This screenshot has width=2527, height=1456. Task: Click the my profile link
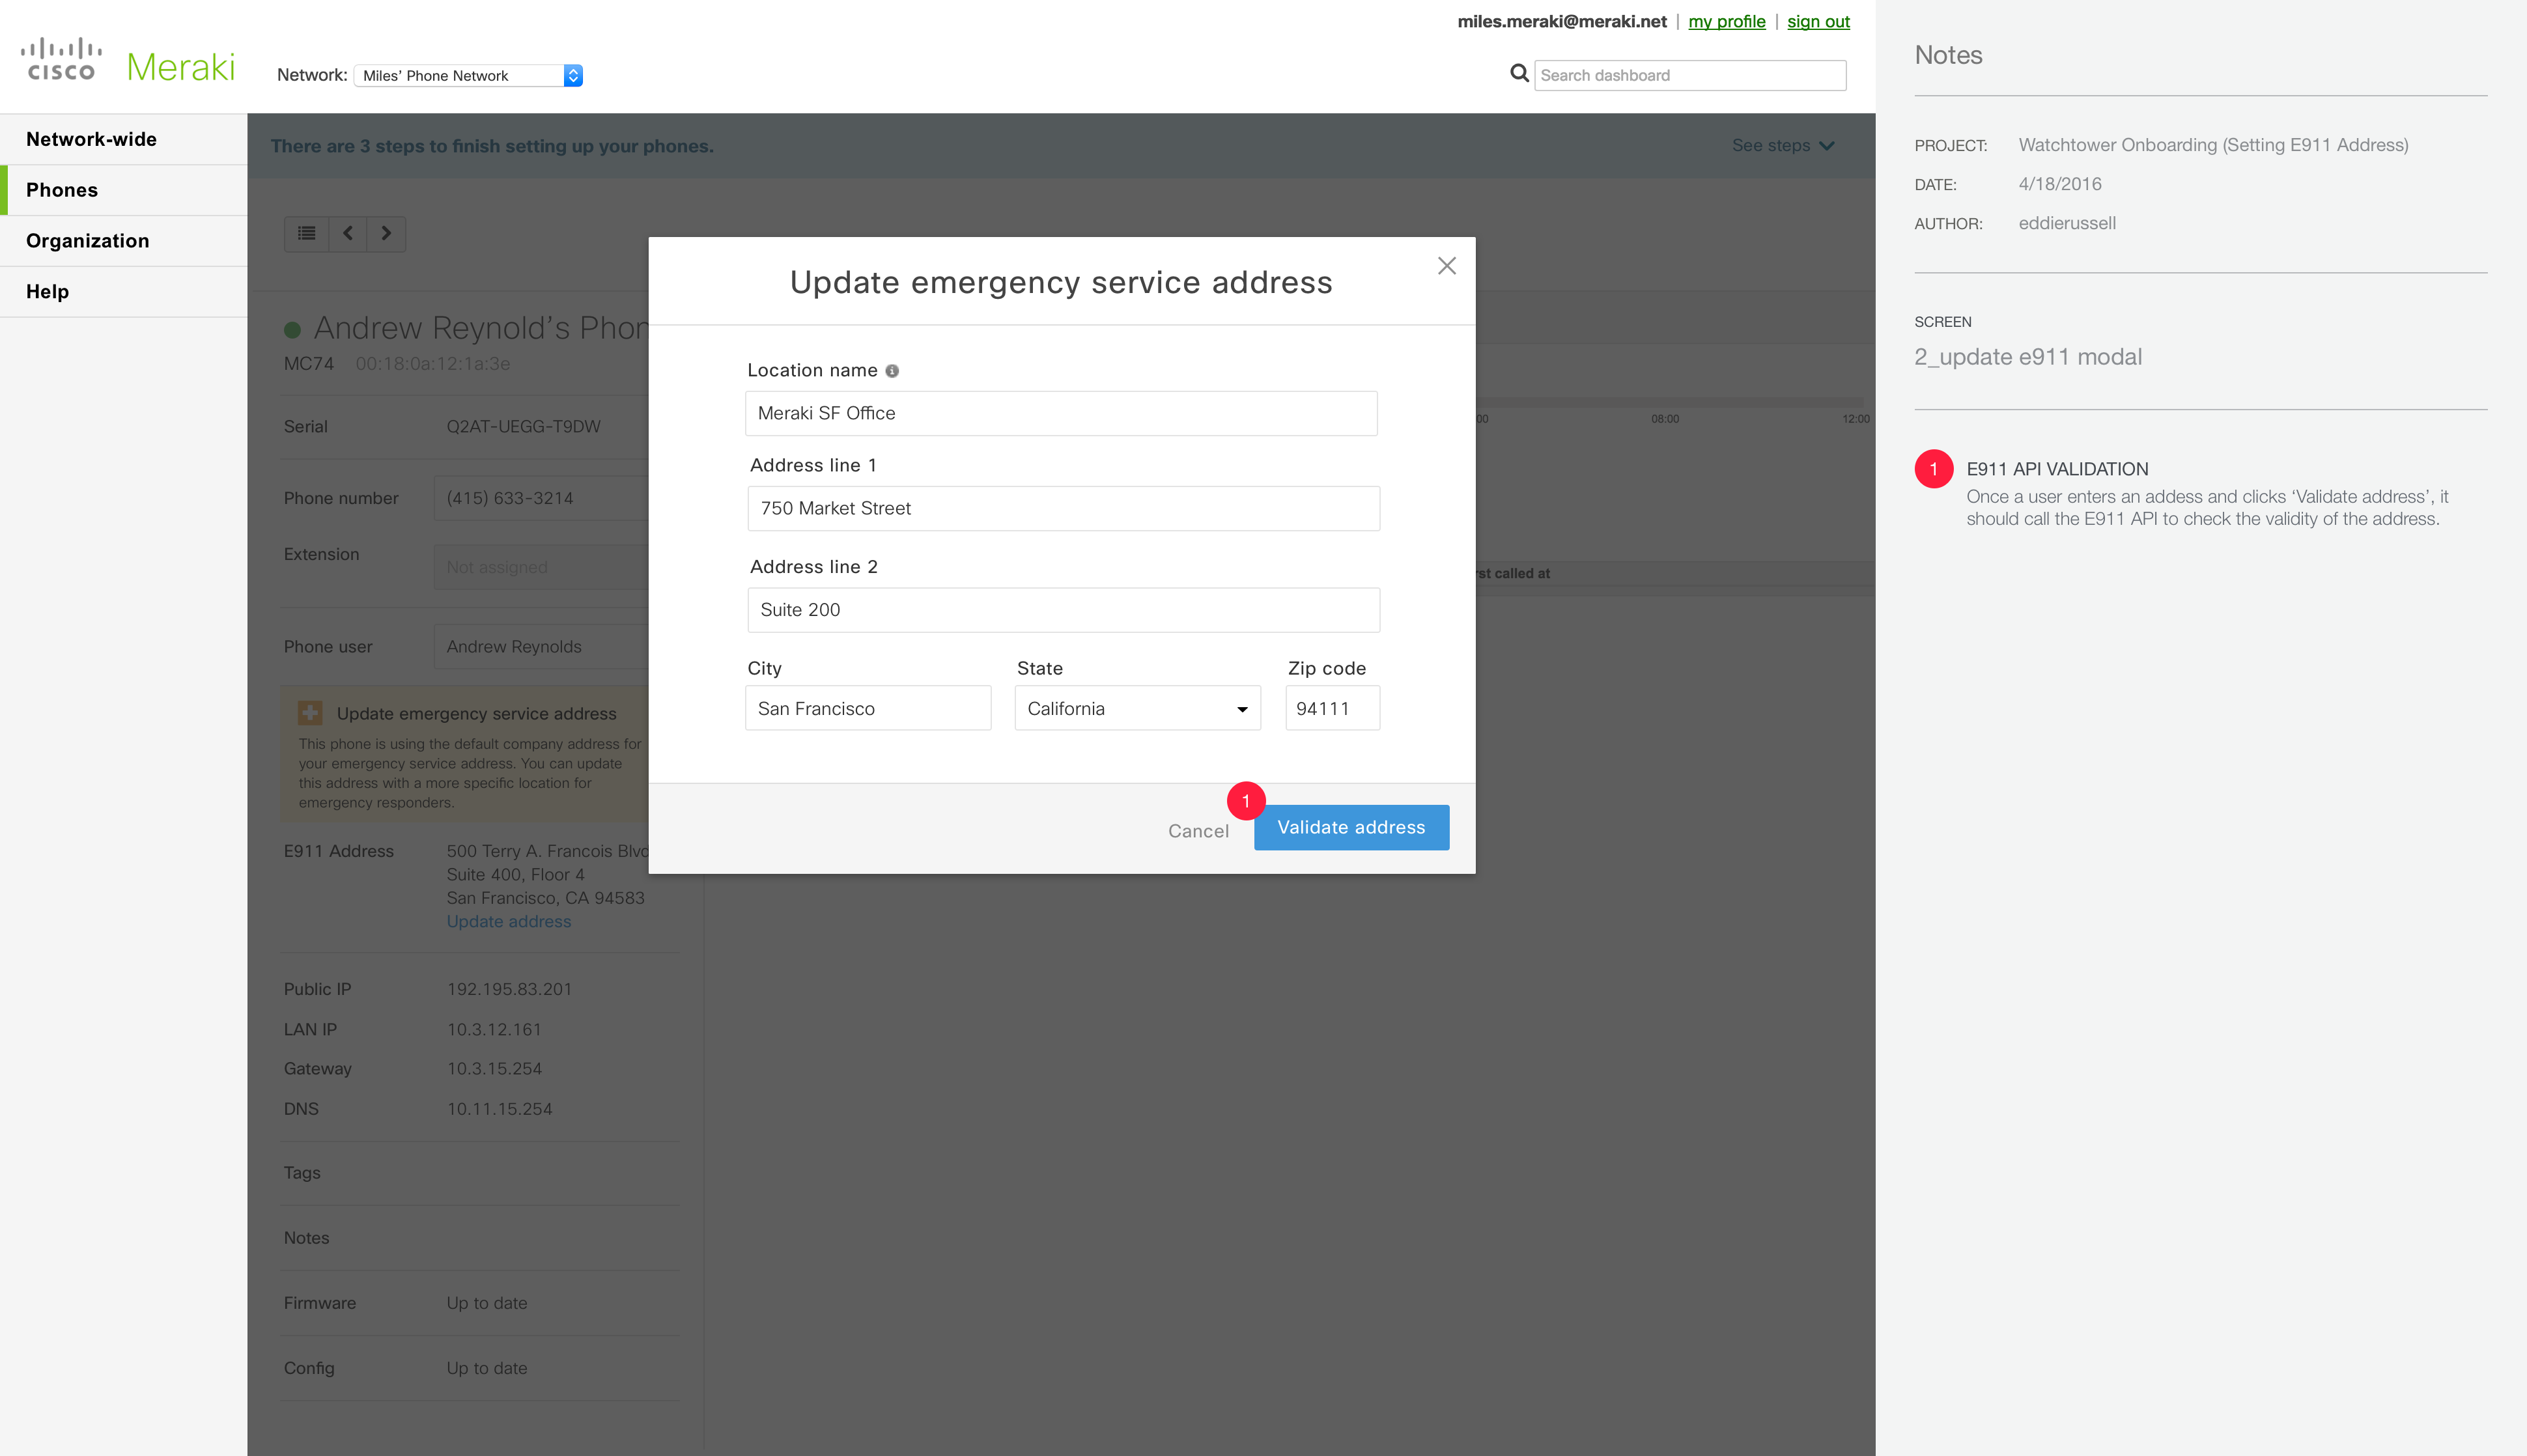coord(1726,22)
